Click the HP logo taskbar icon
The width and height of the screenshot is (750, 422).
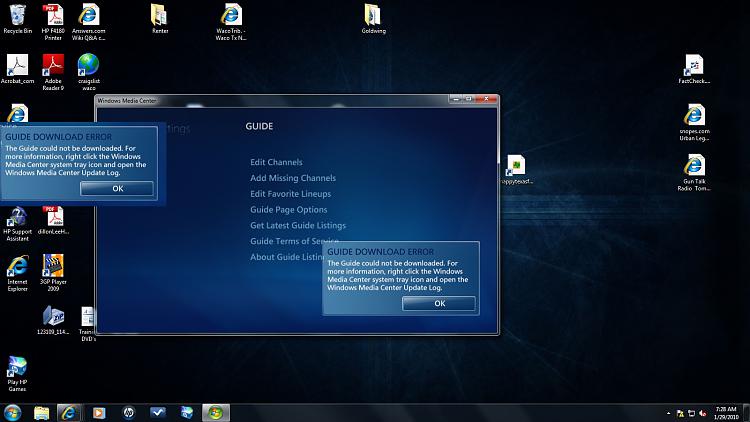click(x=129, y=412)
